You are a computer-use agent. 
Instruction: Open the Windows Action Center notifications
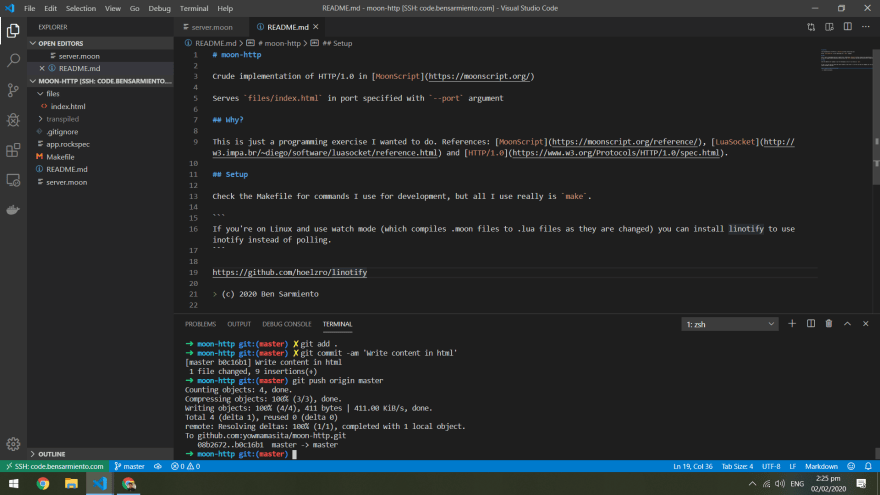861,484
